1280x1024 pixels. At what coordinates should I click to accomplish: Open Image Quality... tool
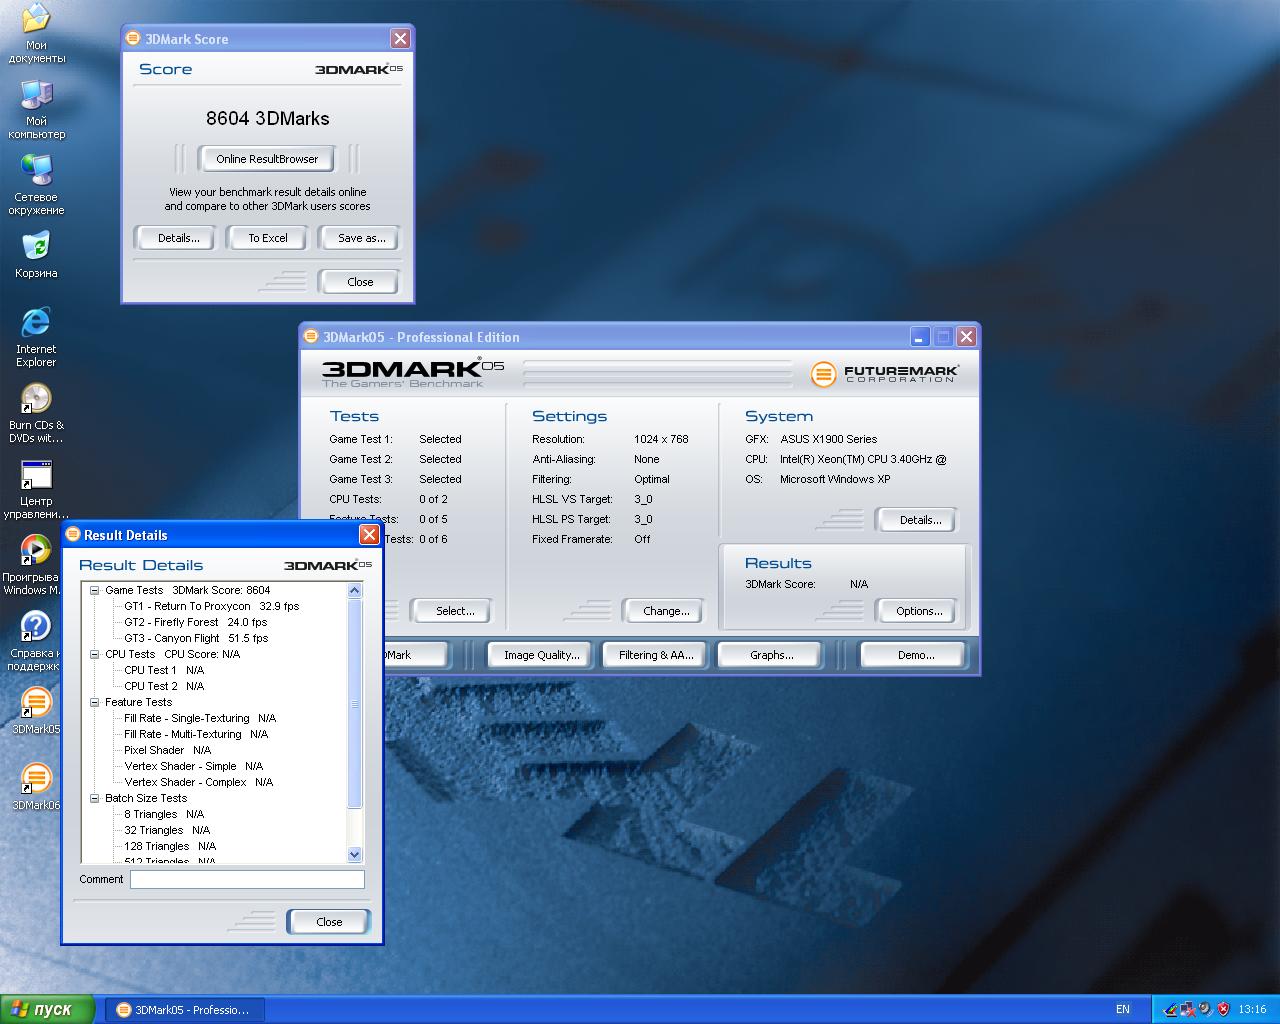click(541, 655)
